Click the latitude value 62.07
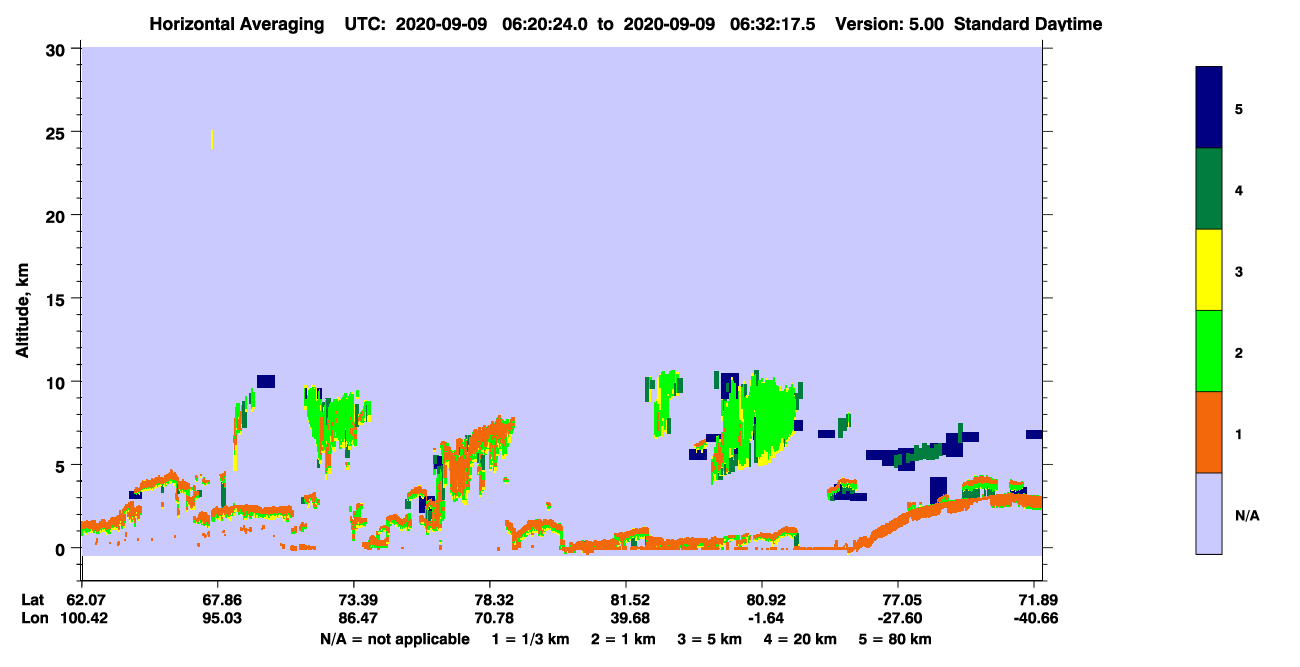This screenshot has width=1300, height=667. (81, 600)
